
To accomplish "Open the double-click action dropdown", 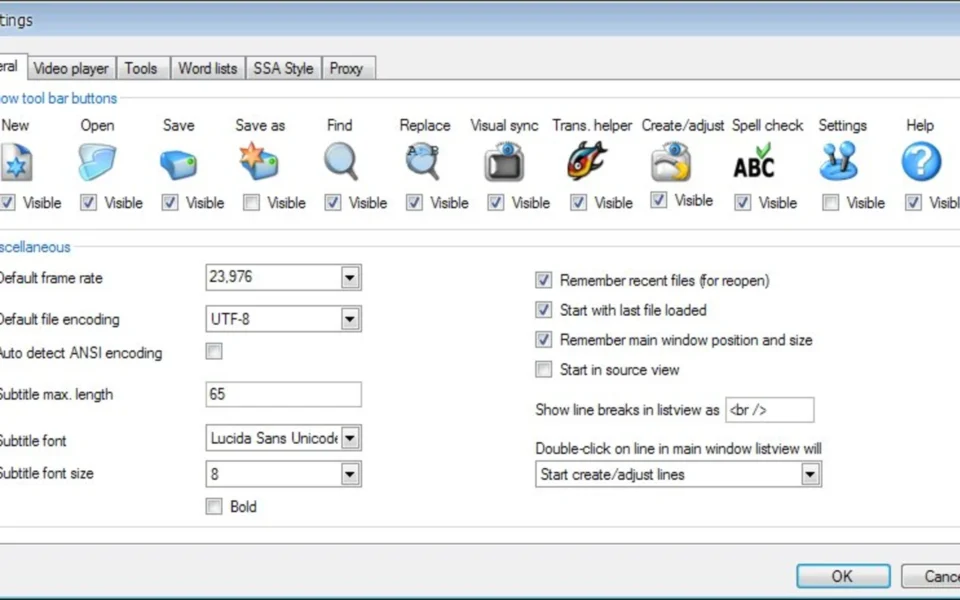I will (810, 474).
